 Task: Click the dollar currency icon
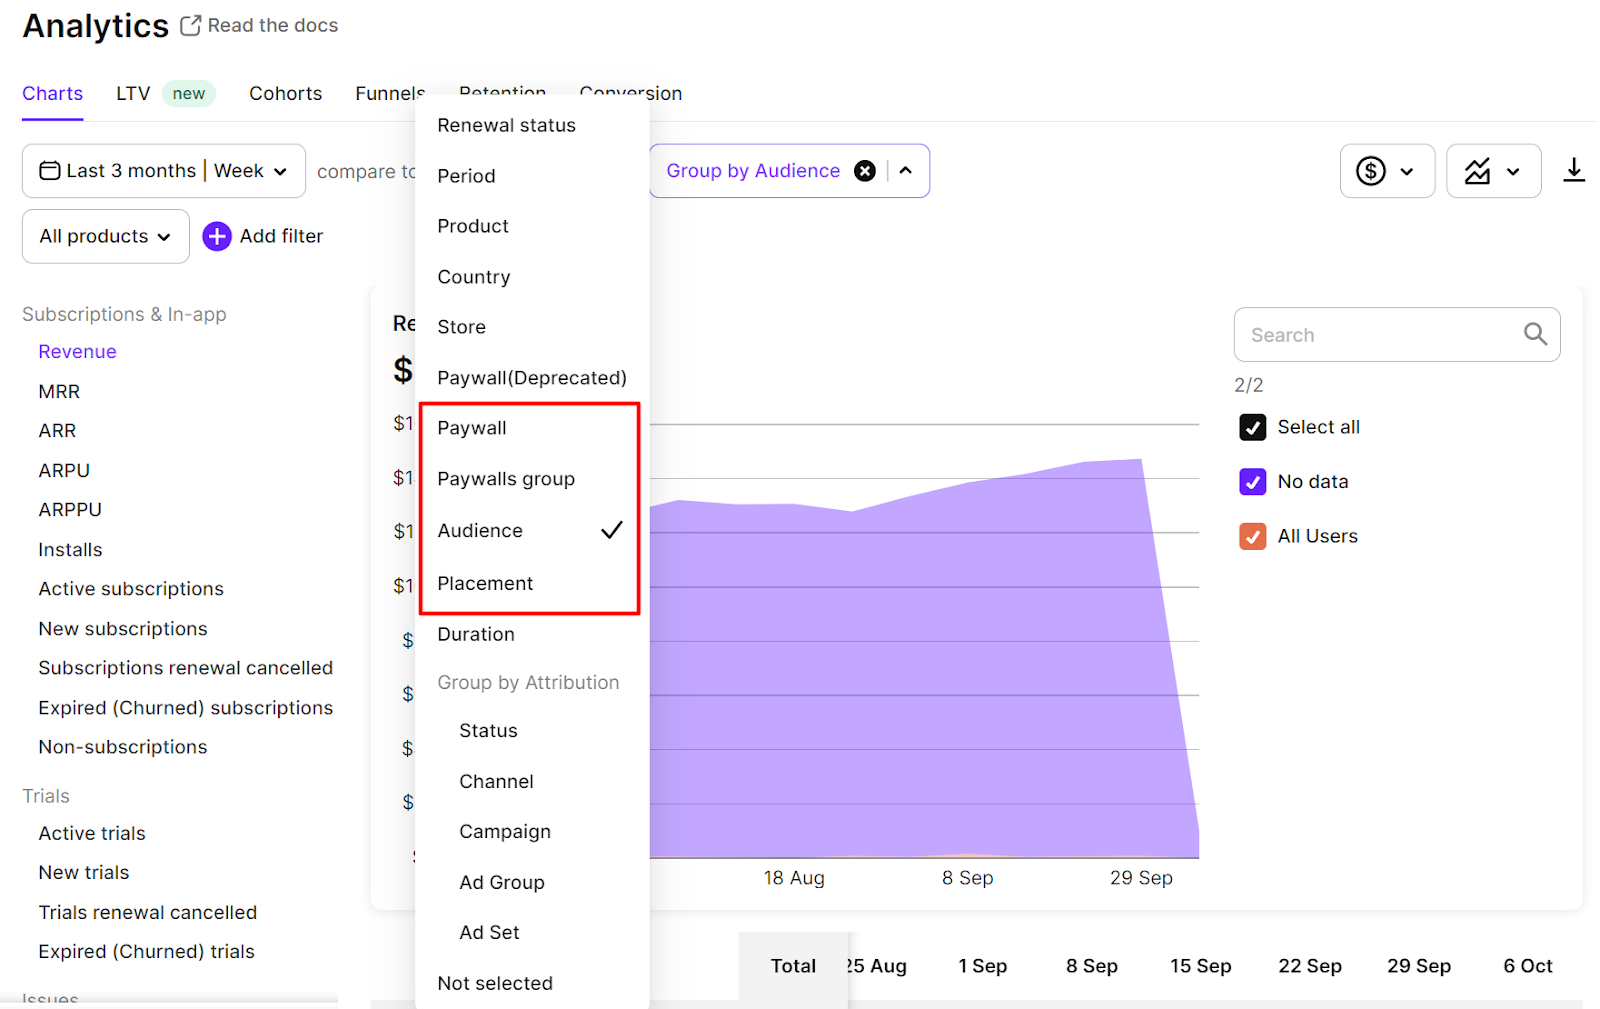click(1371, 171)
